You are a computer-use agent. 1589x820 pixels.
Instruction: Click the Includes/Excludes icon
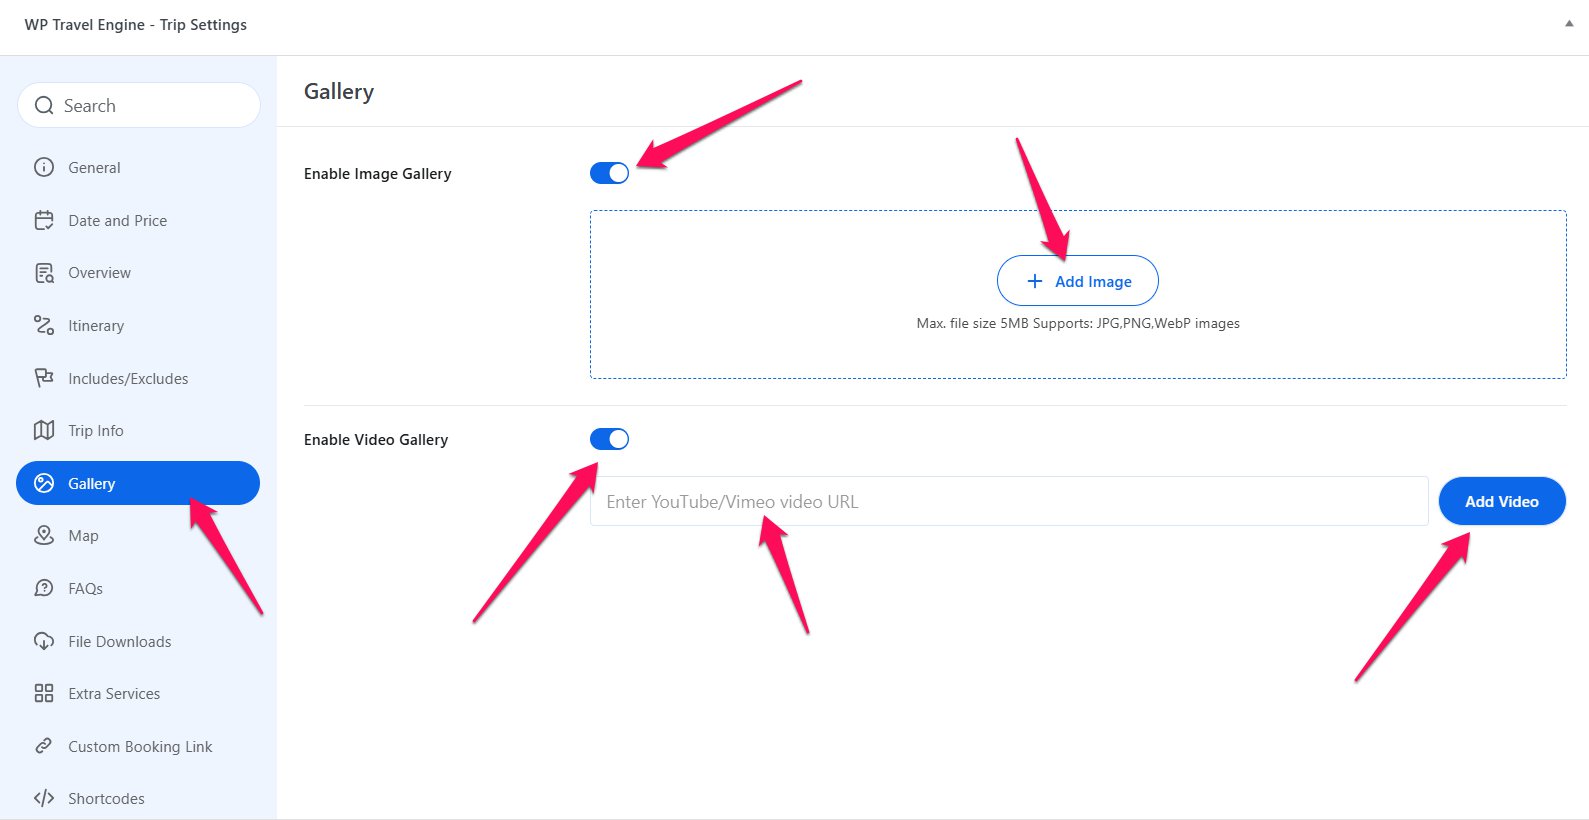[x=44, y=378]
